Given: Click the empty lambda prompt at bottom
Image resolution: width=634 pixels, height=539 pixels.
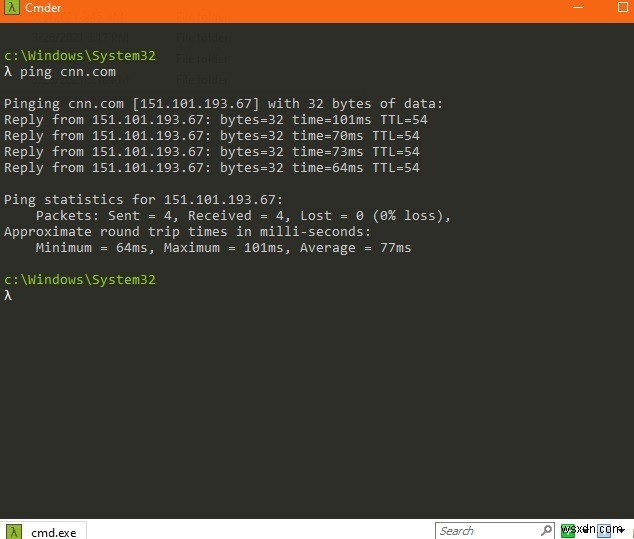Looking at the screenshot, I should [x=8, y=296].
